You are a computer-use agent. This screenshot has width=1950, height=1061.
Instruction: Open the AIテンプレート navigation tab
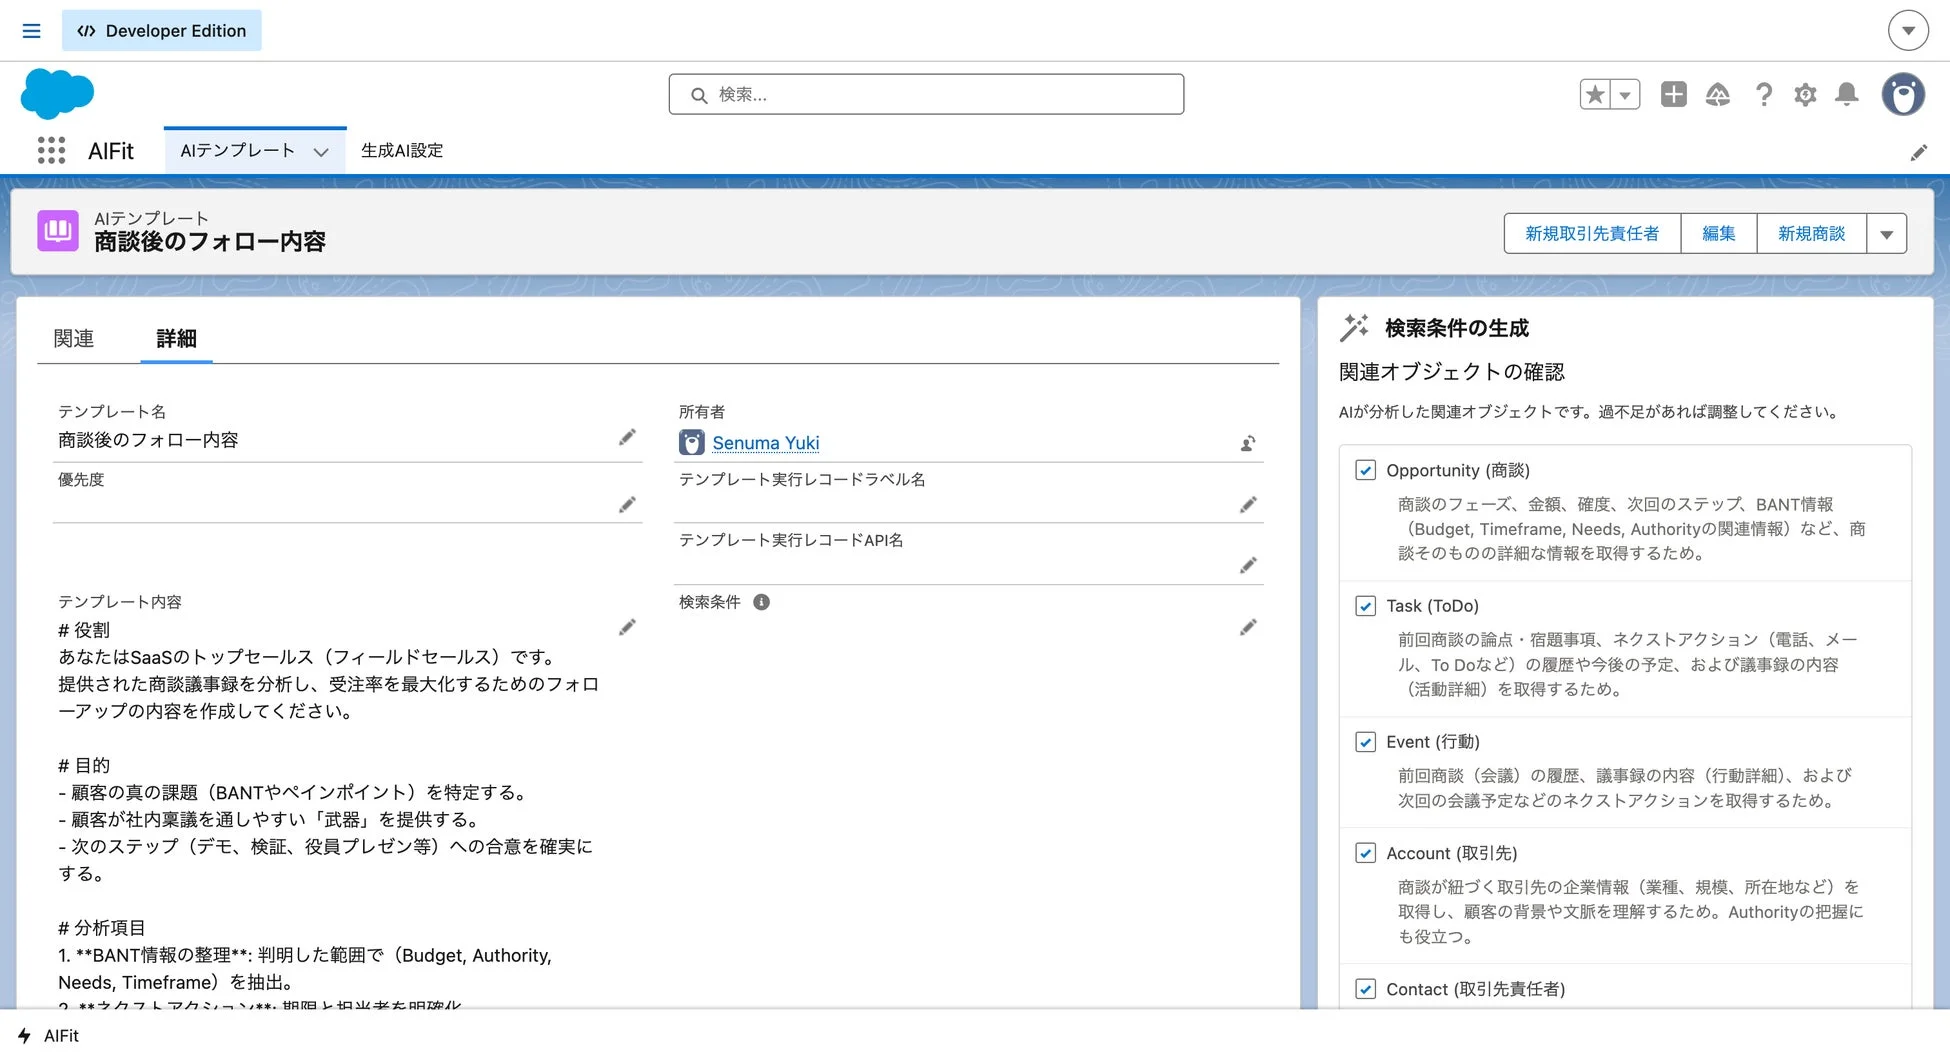(x=237, y=151)
